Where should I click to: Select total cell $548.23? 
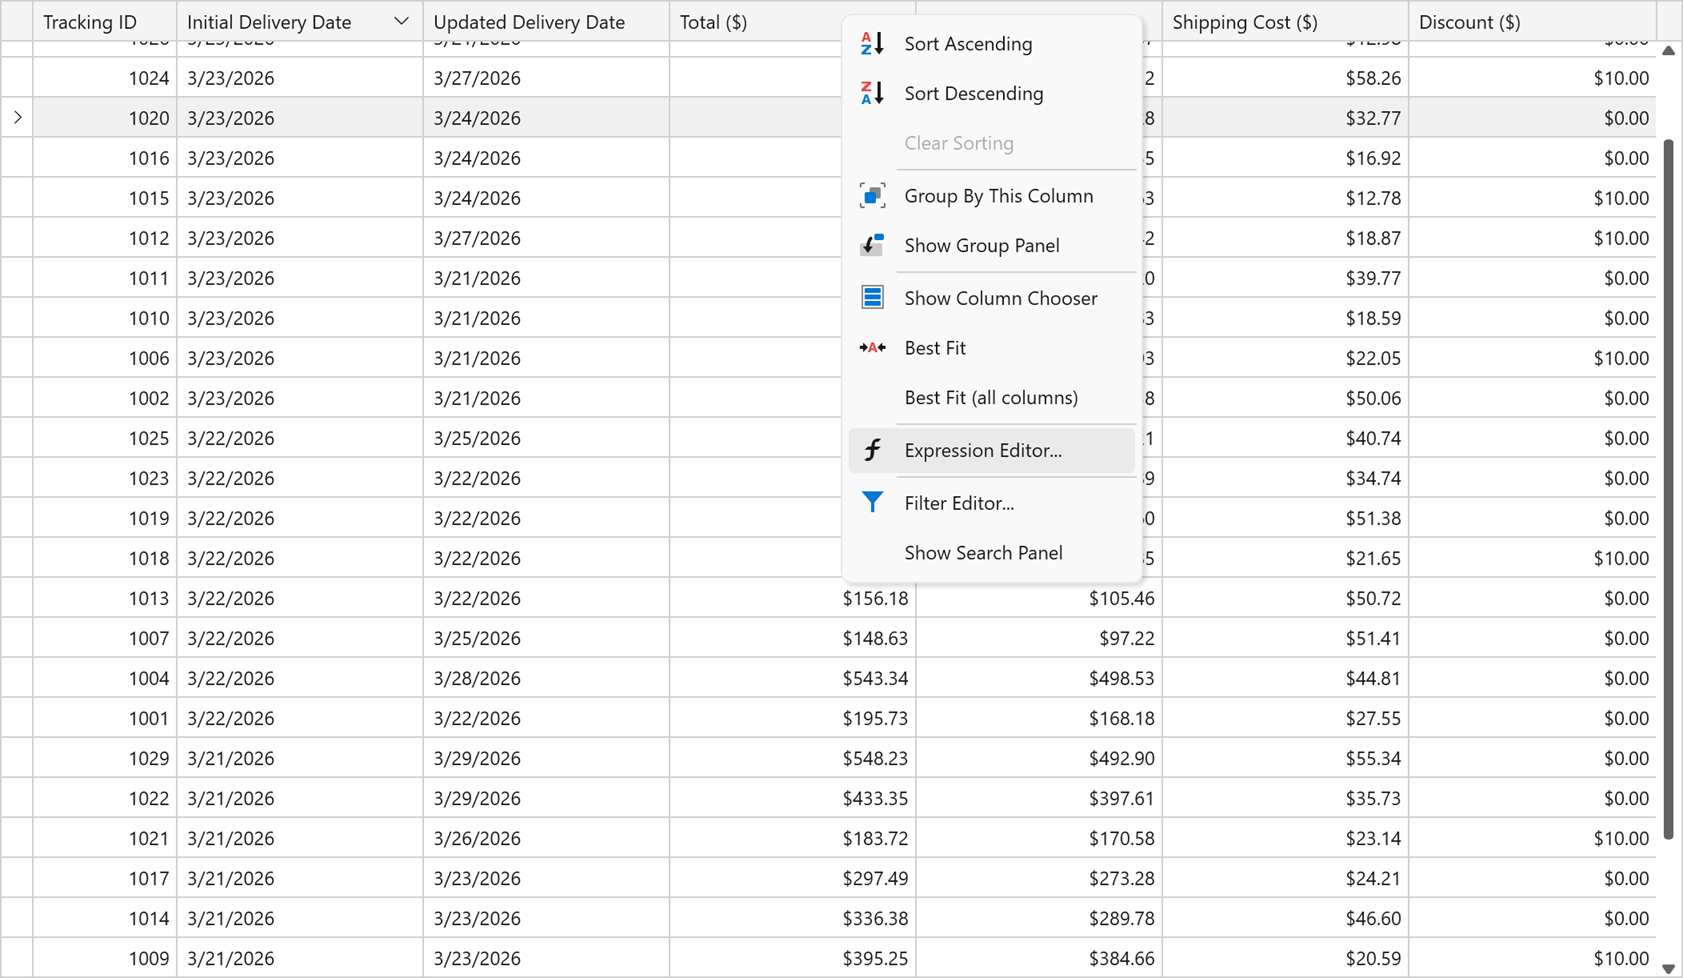click(792, 758)
